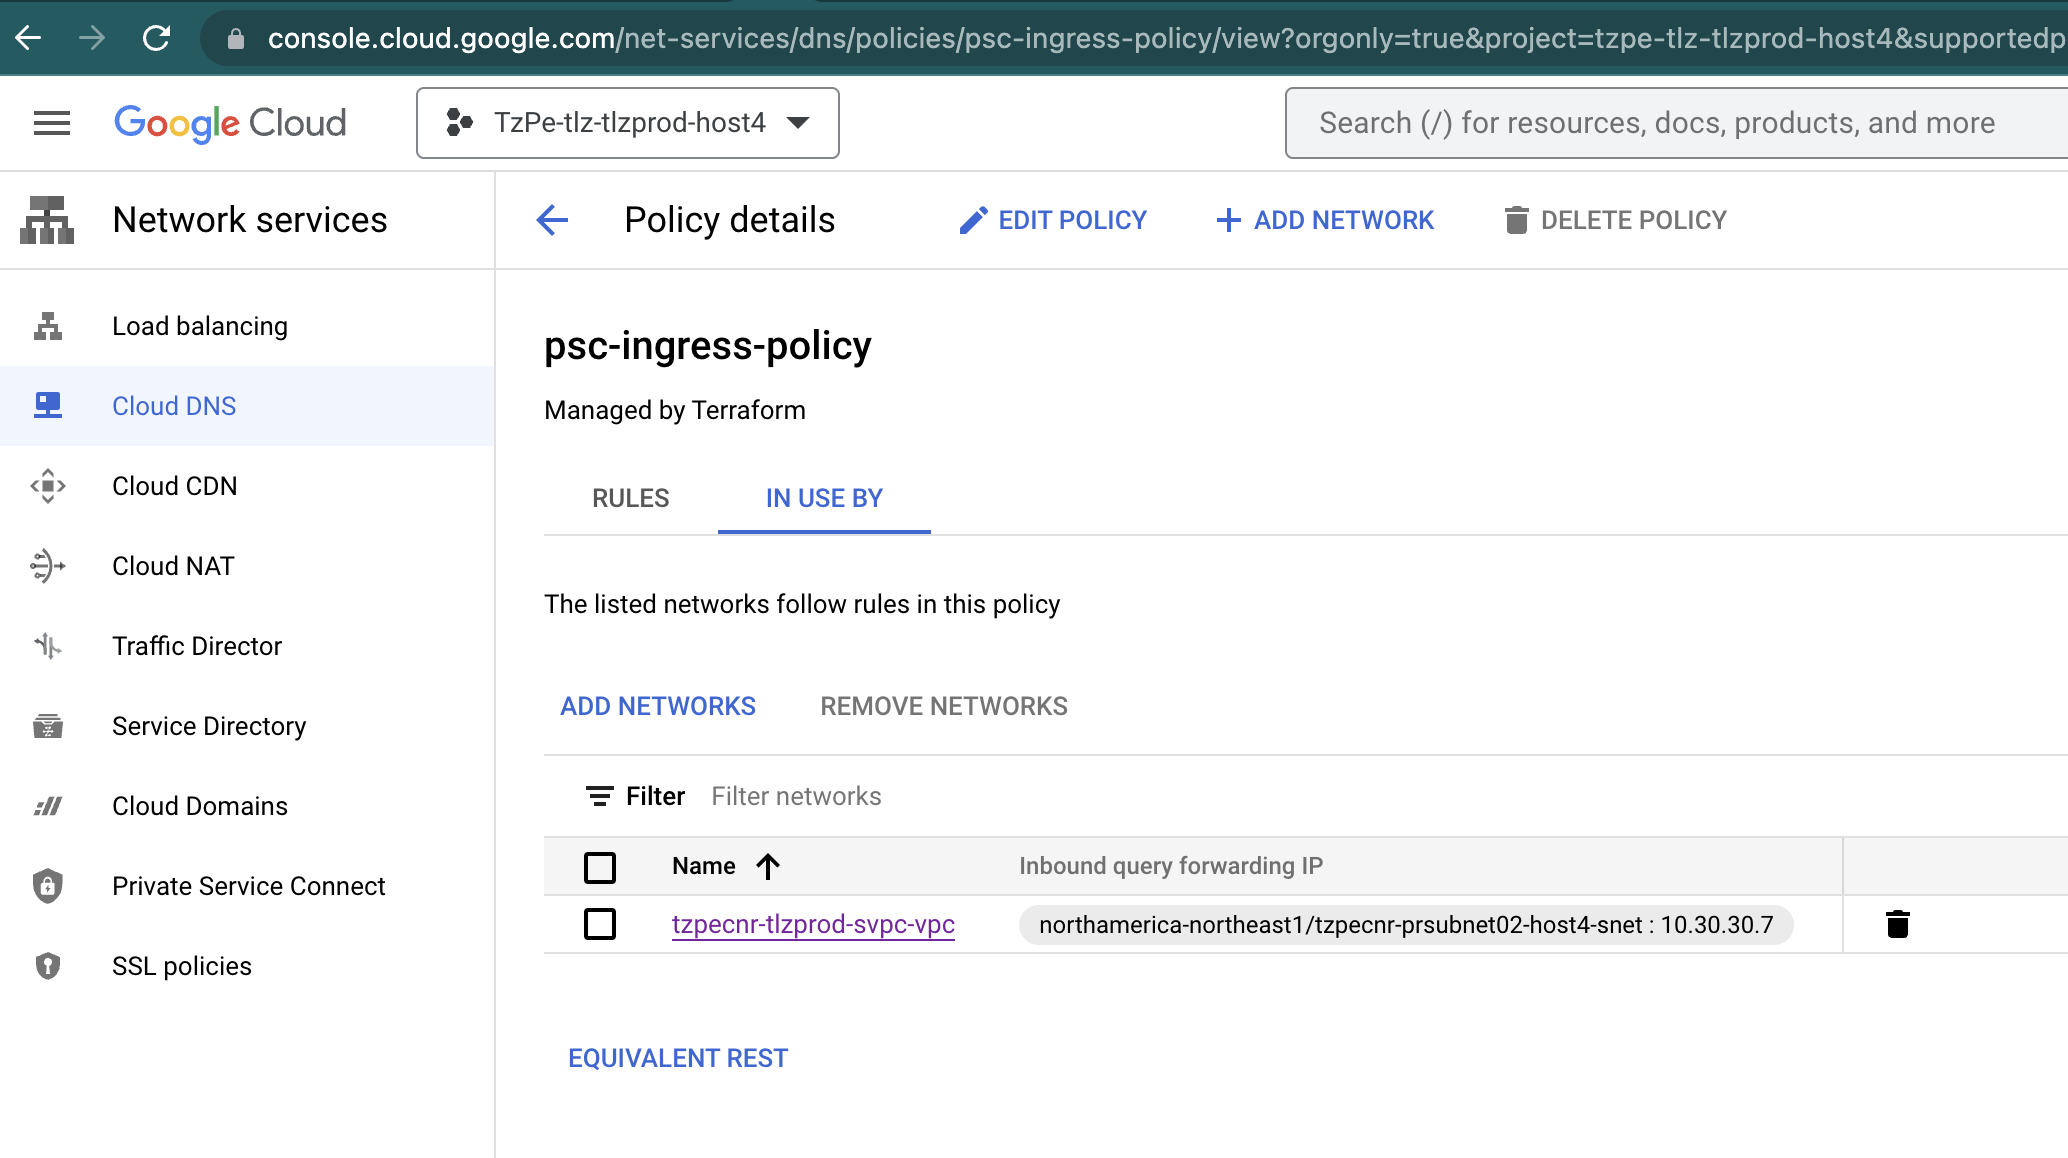
Task: Open the tzpecnr-tlzprod-svpc-vpc network link
Action: point(813,924)
